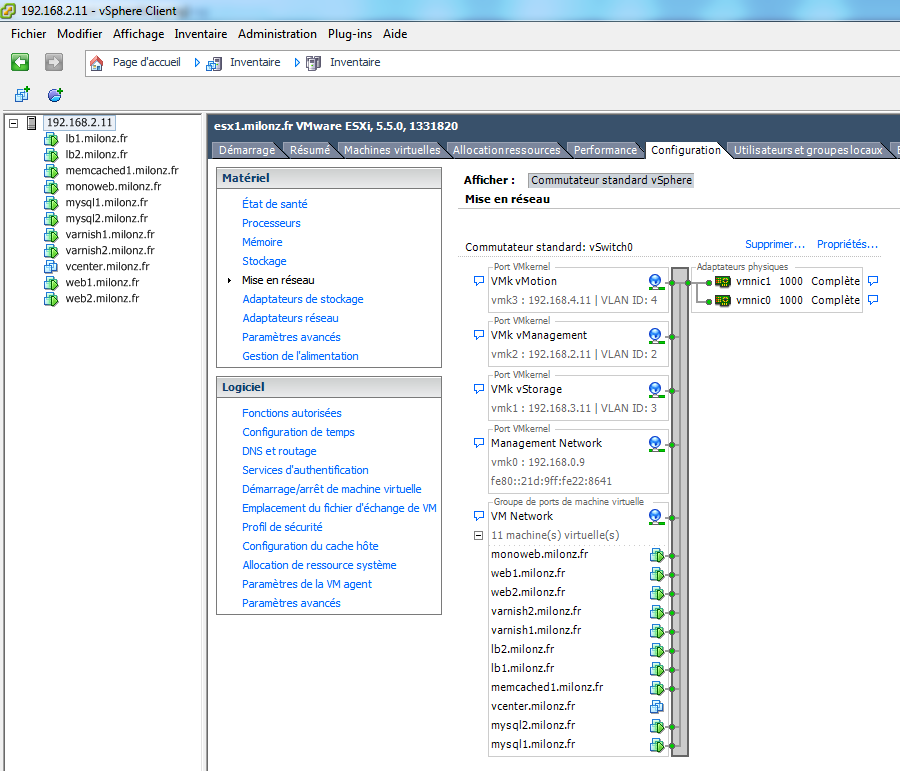Click the VM icon next to vcenter.milonz.fr in switch diagram

click(657, 707)
